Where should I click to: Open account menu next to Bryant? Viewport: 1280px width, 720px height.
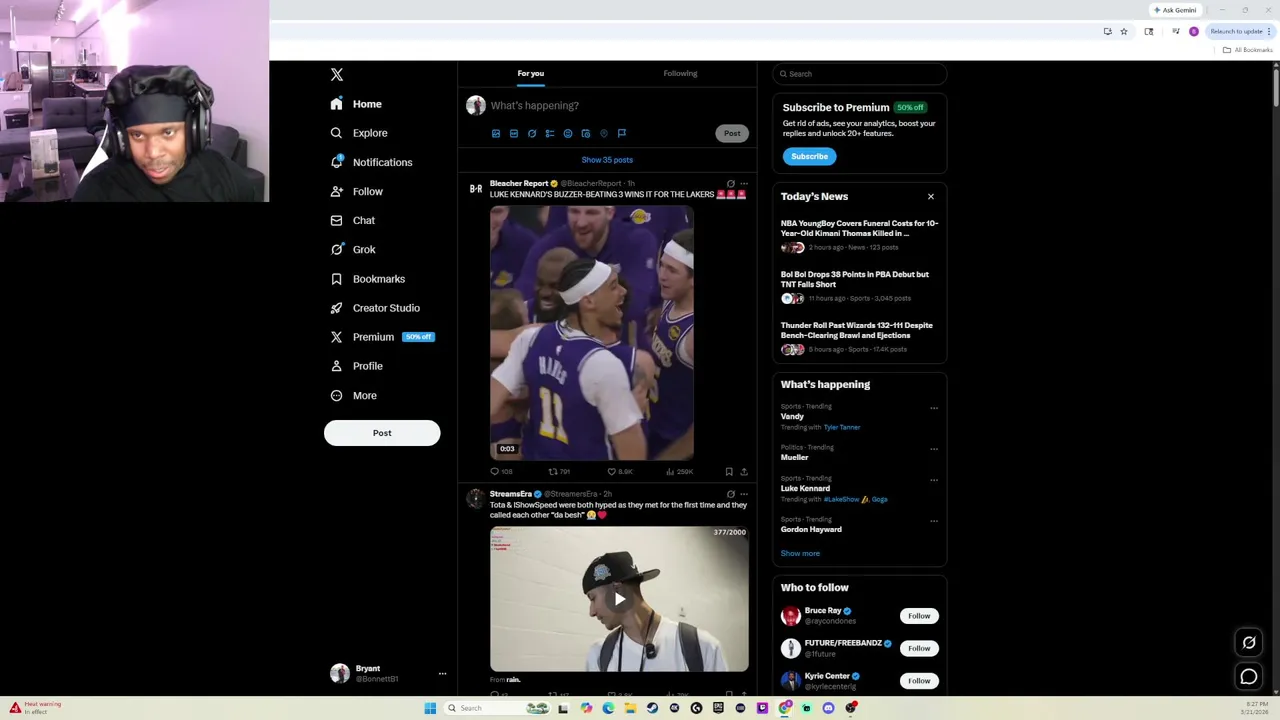pos(442,674)
